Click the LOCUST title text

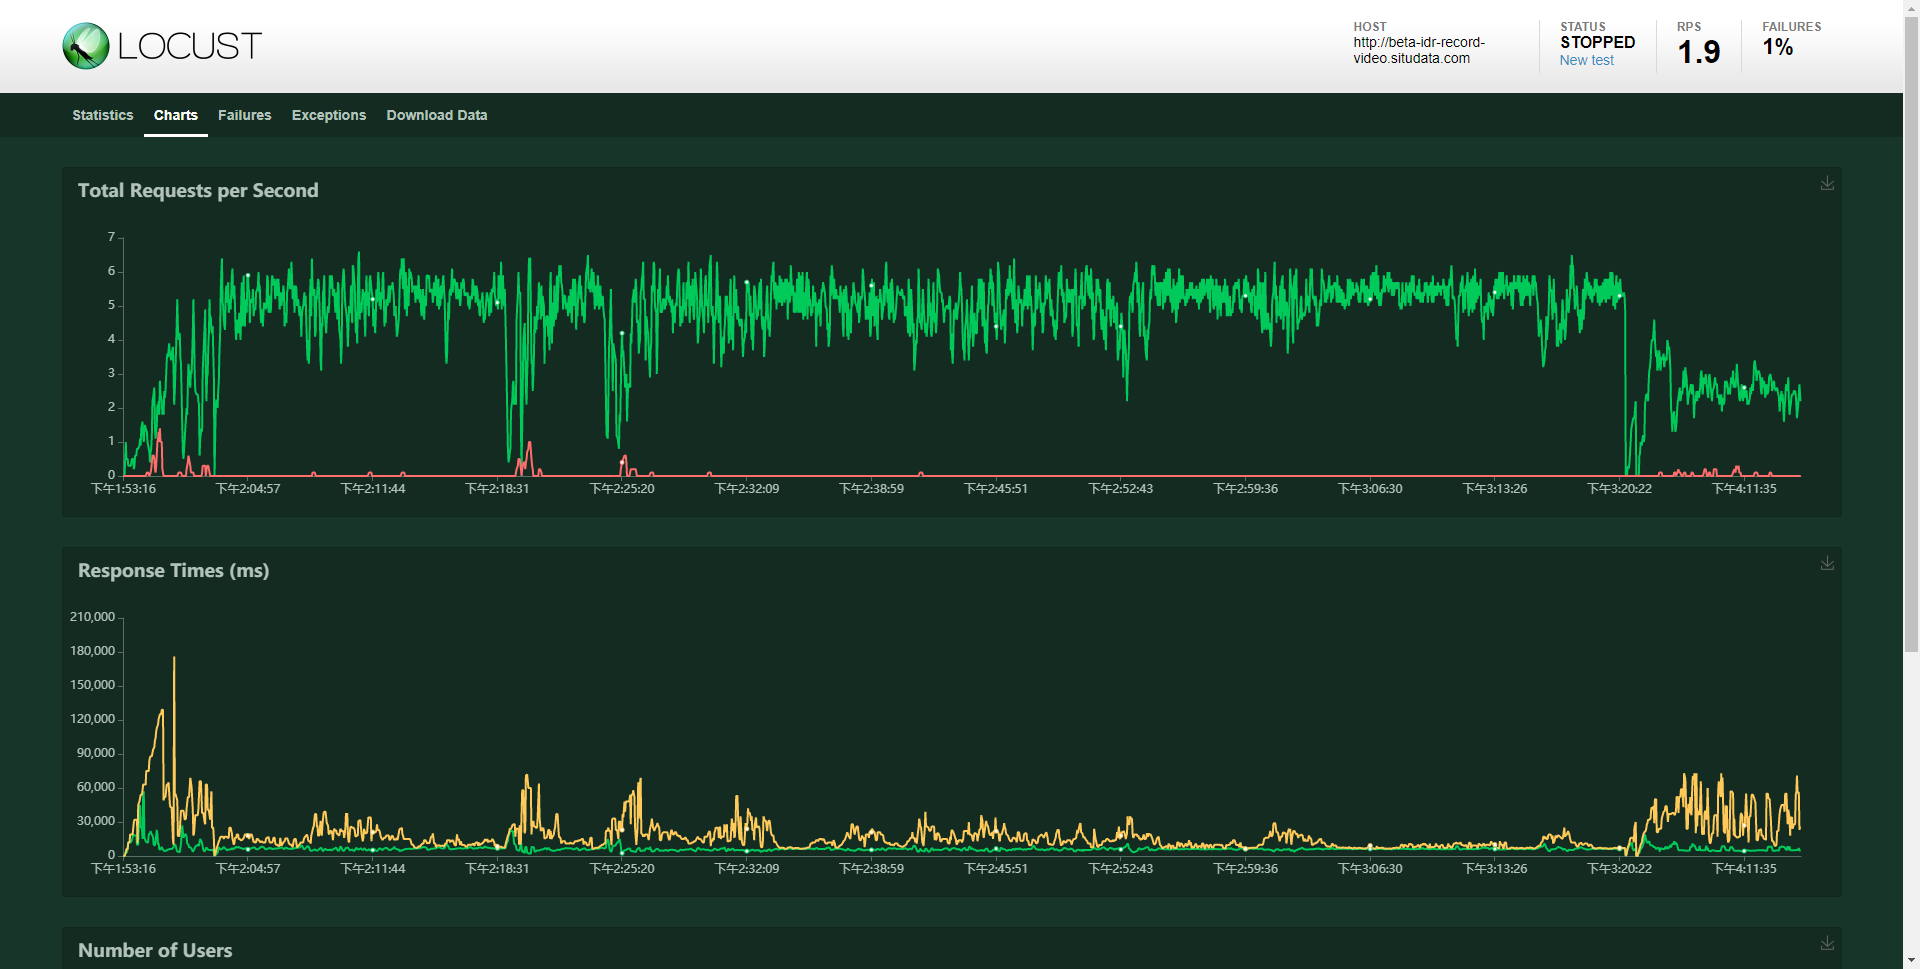click(x=189, y=46)
